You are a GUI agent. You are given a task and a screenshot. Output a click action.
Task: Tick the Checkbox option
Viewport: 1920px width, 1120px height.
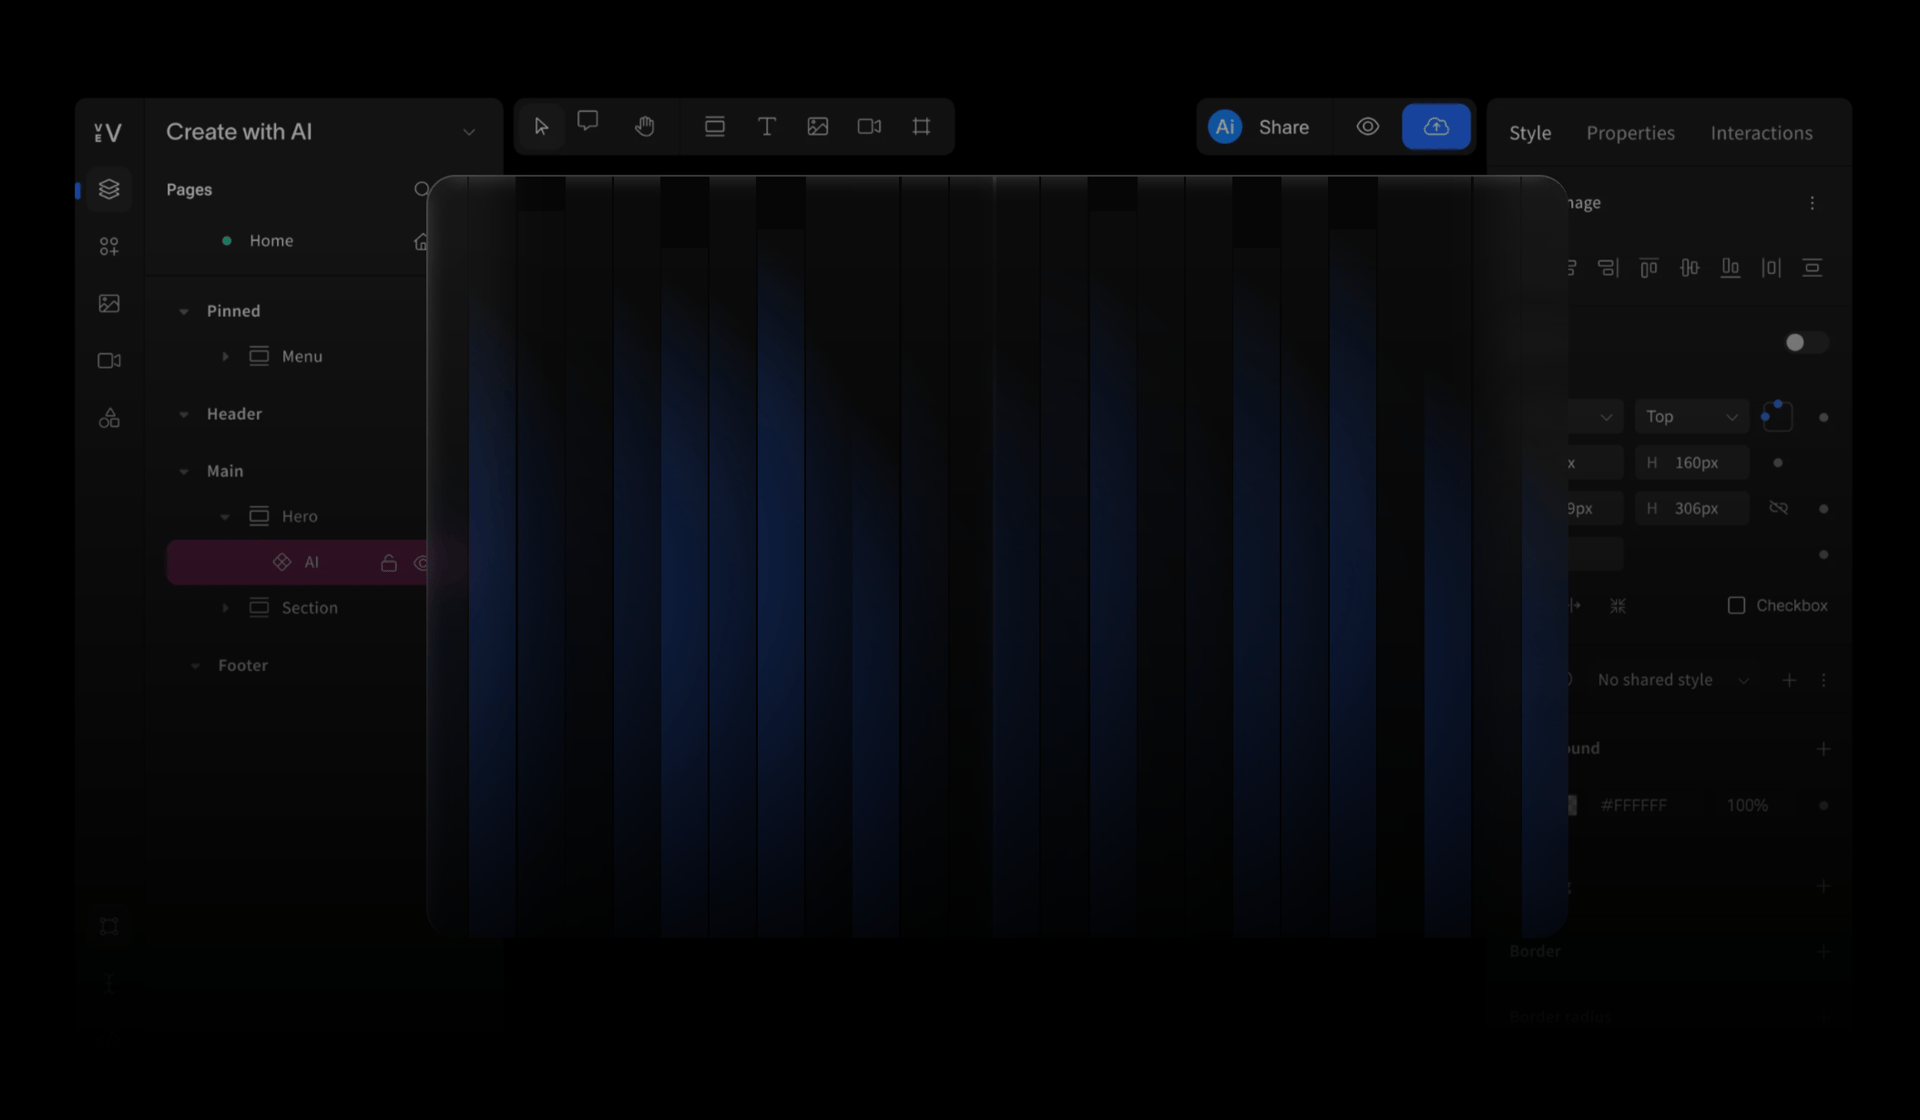coord(1737,606)
